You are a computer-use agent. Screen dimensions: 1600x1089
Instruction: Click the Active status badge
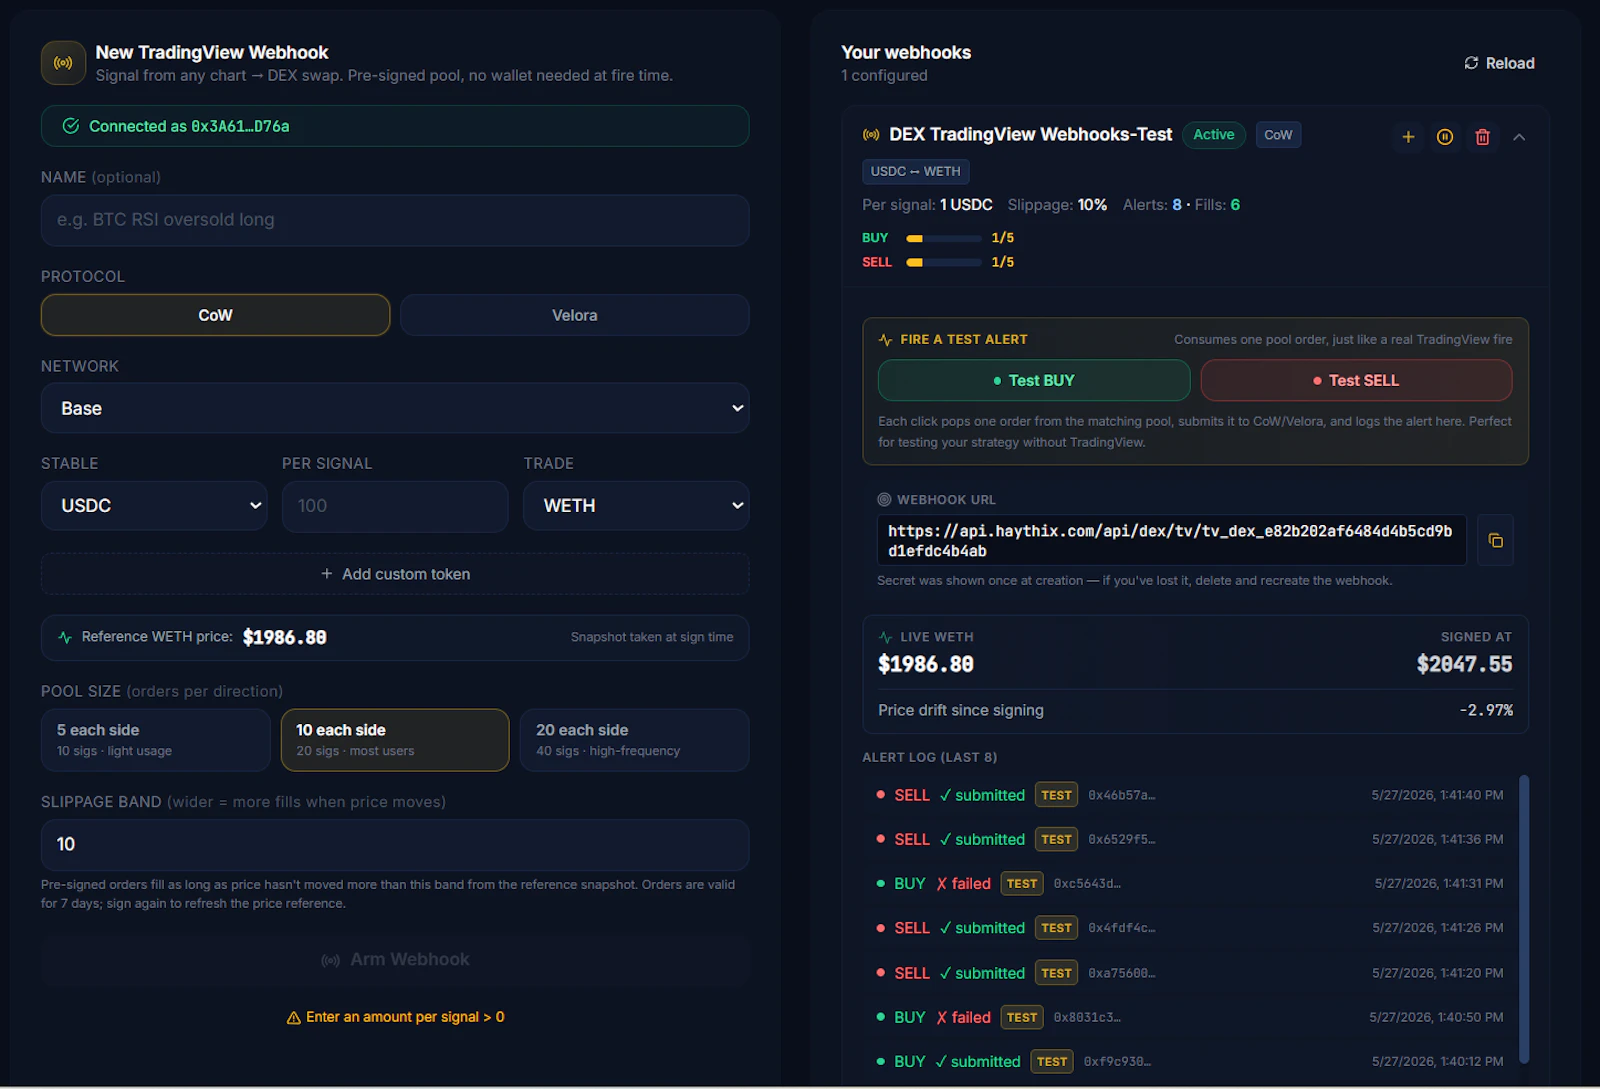[1214, 135]
